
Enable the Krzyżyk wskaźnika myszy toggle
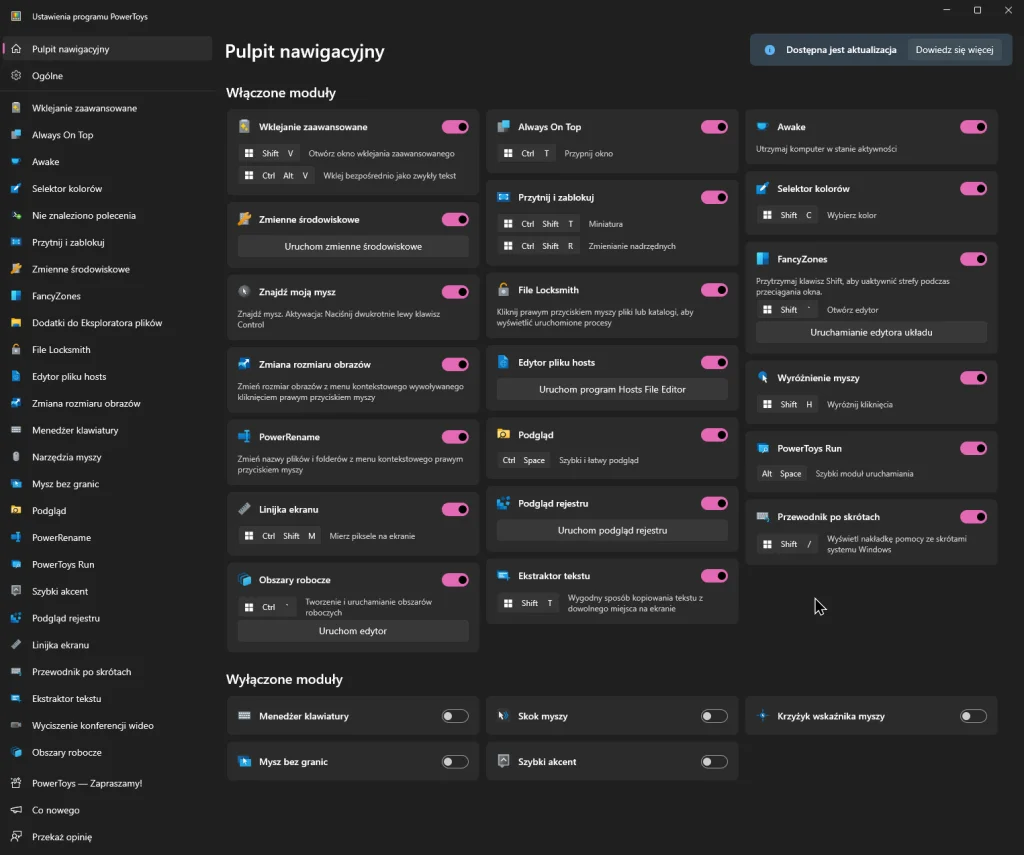(x=973, y=716)
